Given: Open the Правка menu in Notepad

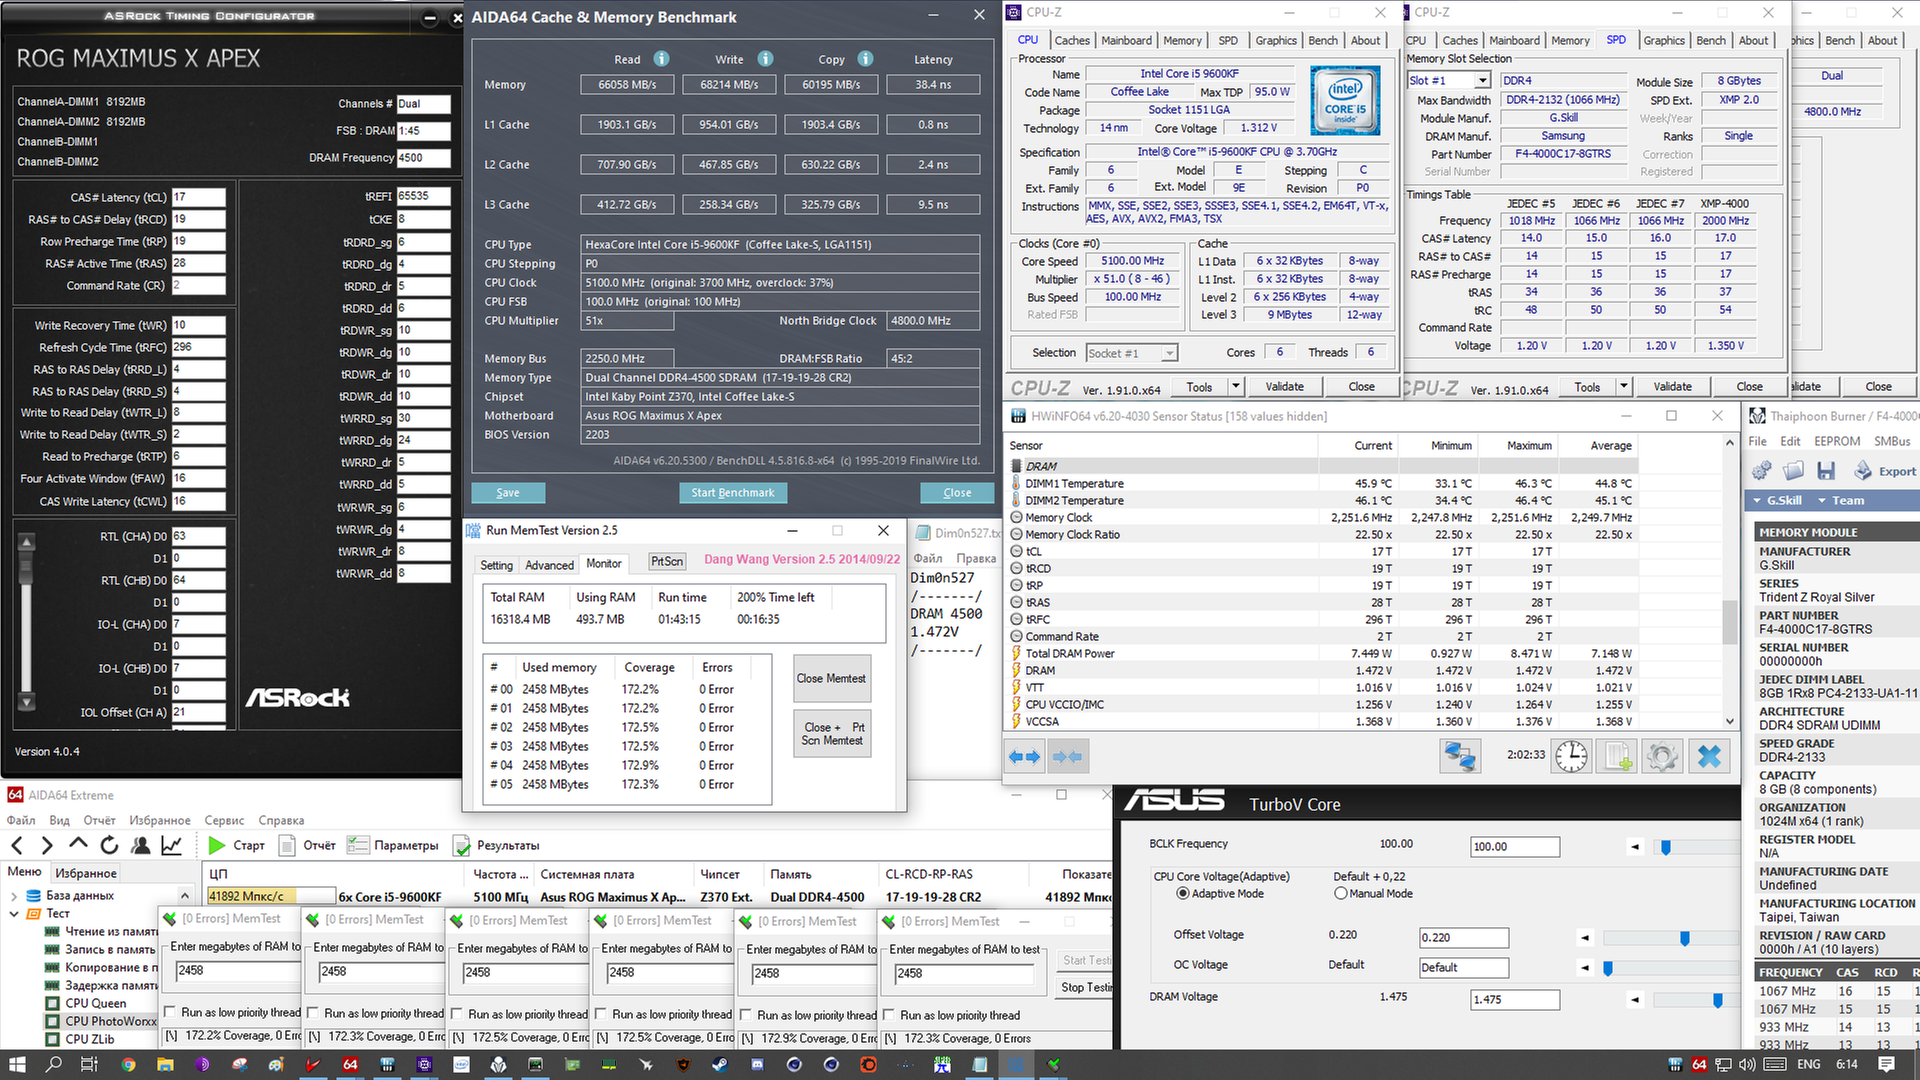Looking at the screenshot, I should coord(976,558).
